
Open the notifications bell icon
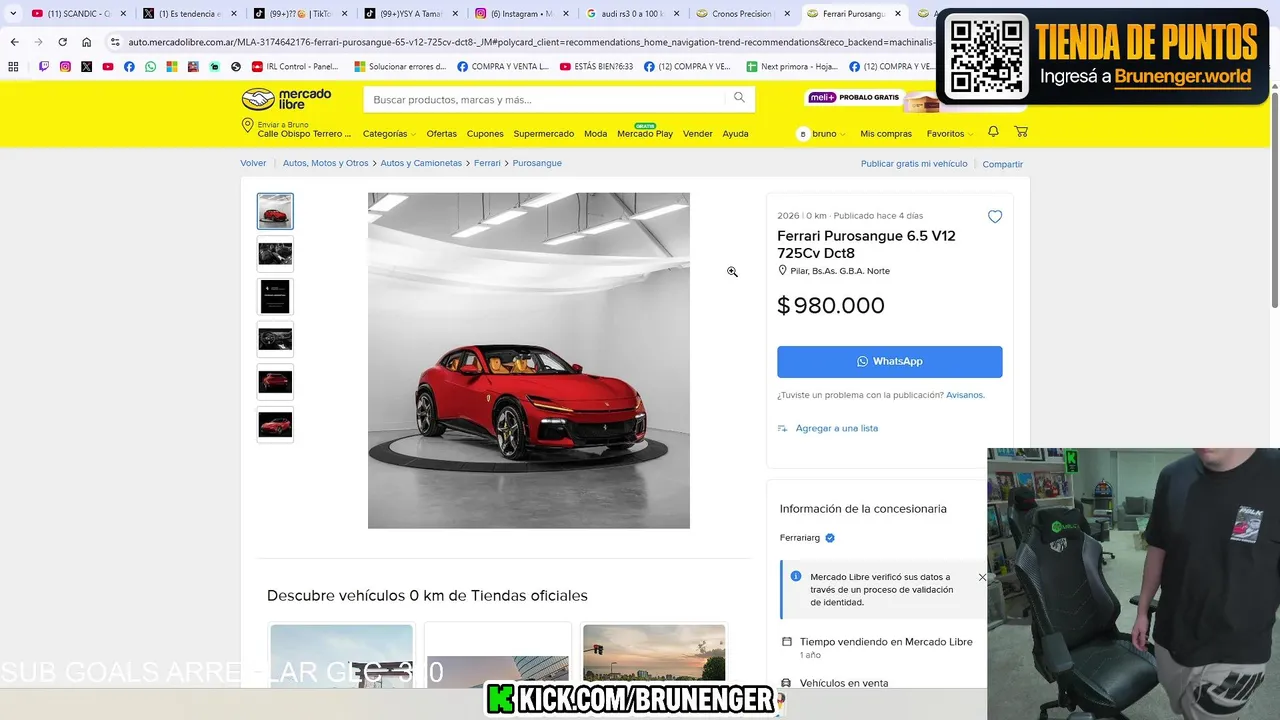point(993,132)
